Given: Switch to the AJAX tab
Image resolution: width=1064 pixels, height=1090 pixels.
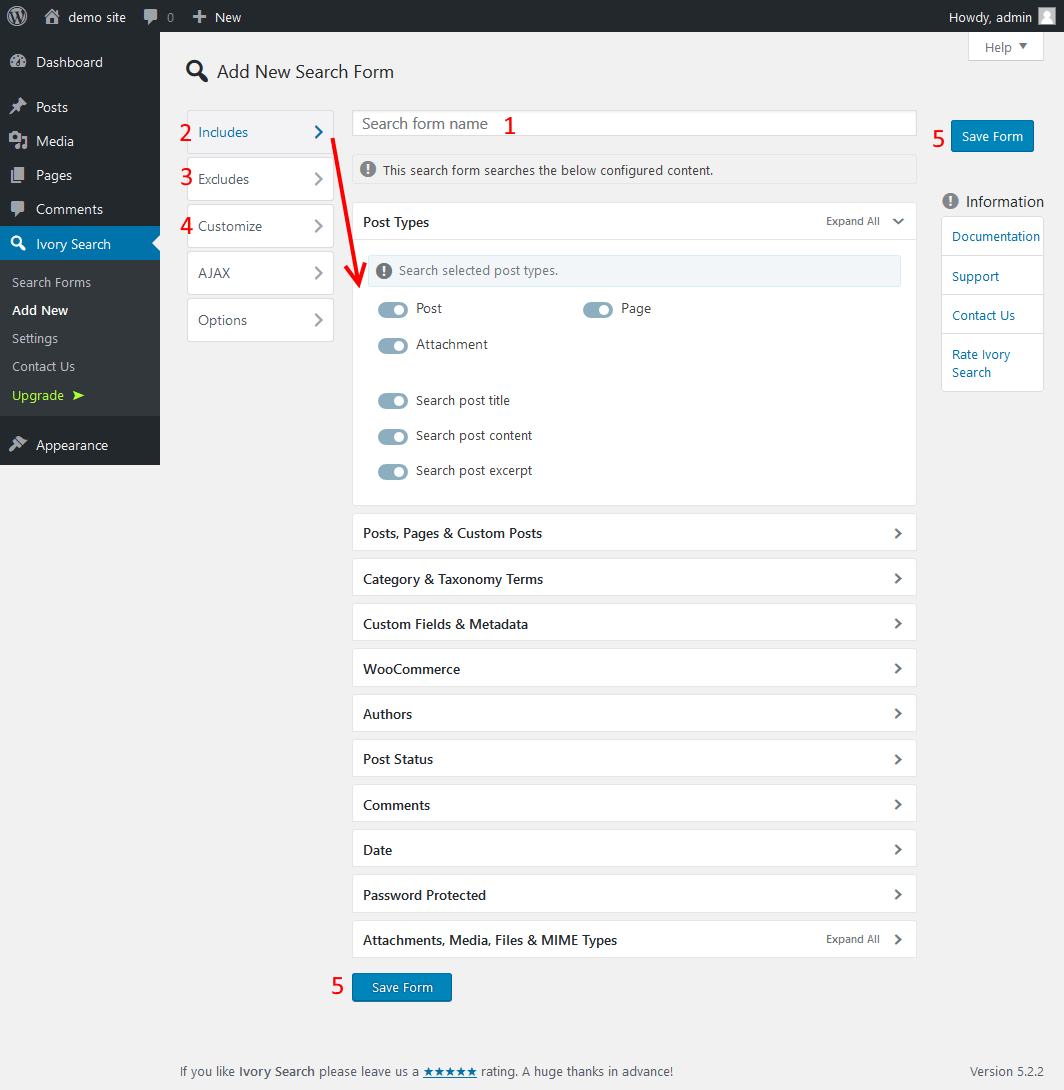Looking at the screenshot, I should pos(260,273).
